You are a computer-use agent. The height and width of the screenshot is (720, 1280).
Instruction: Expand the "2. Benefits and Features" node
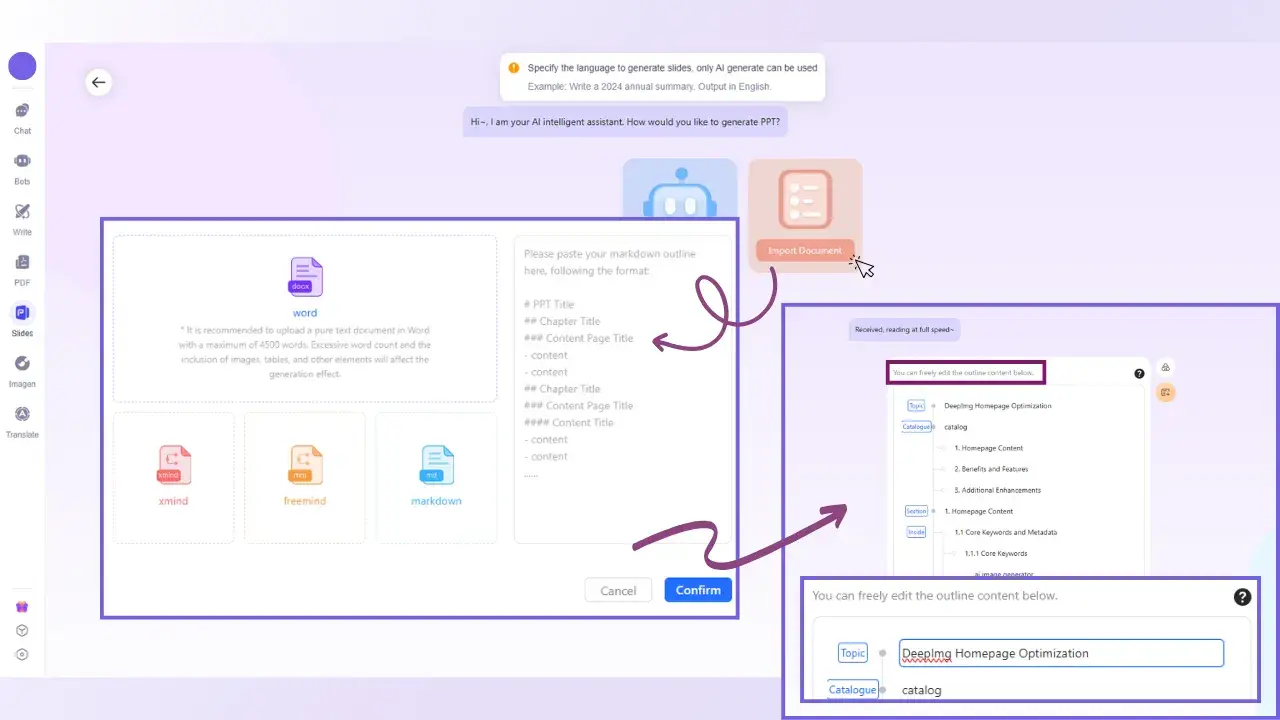[941, 469]
